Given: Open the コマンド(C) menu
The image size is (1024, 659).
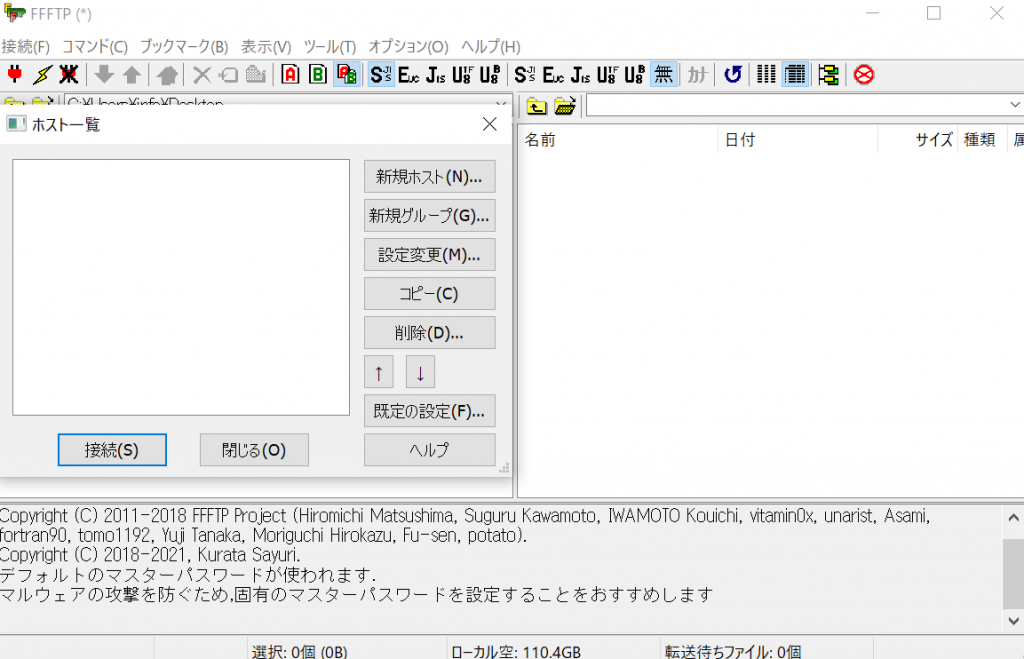Looking at the screenshot, I should (95, 47).
